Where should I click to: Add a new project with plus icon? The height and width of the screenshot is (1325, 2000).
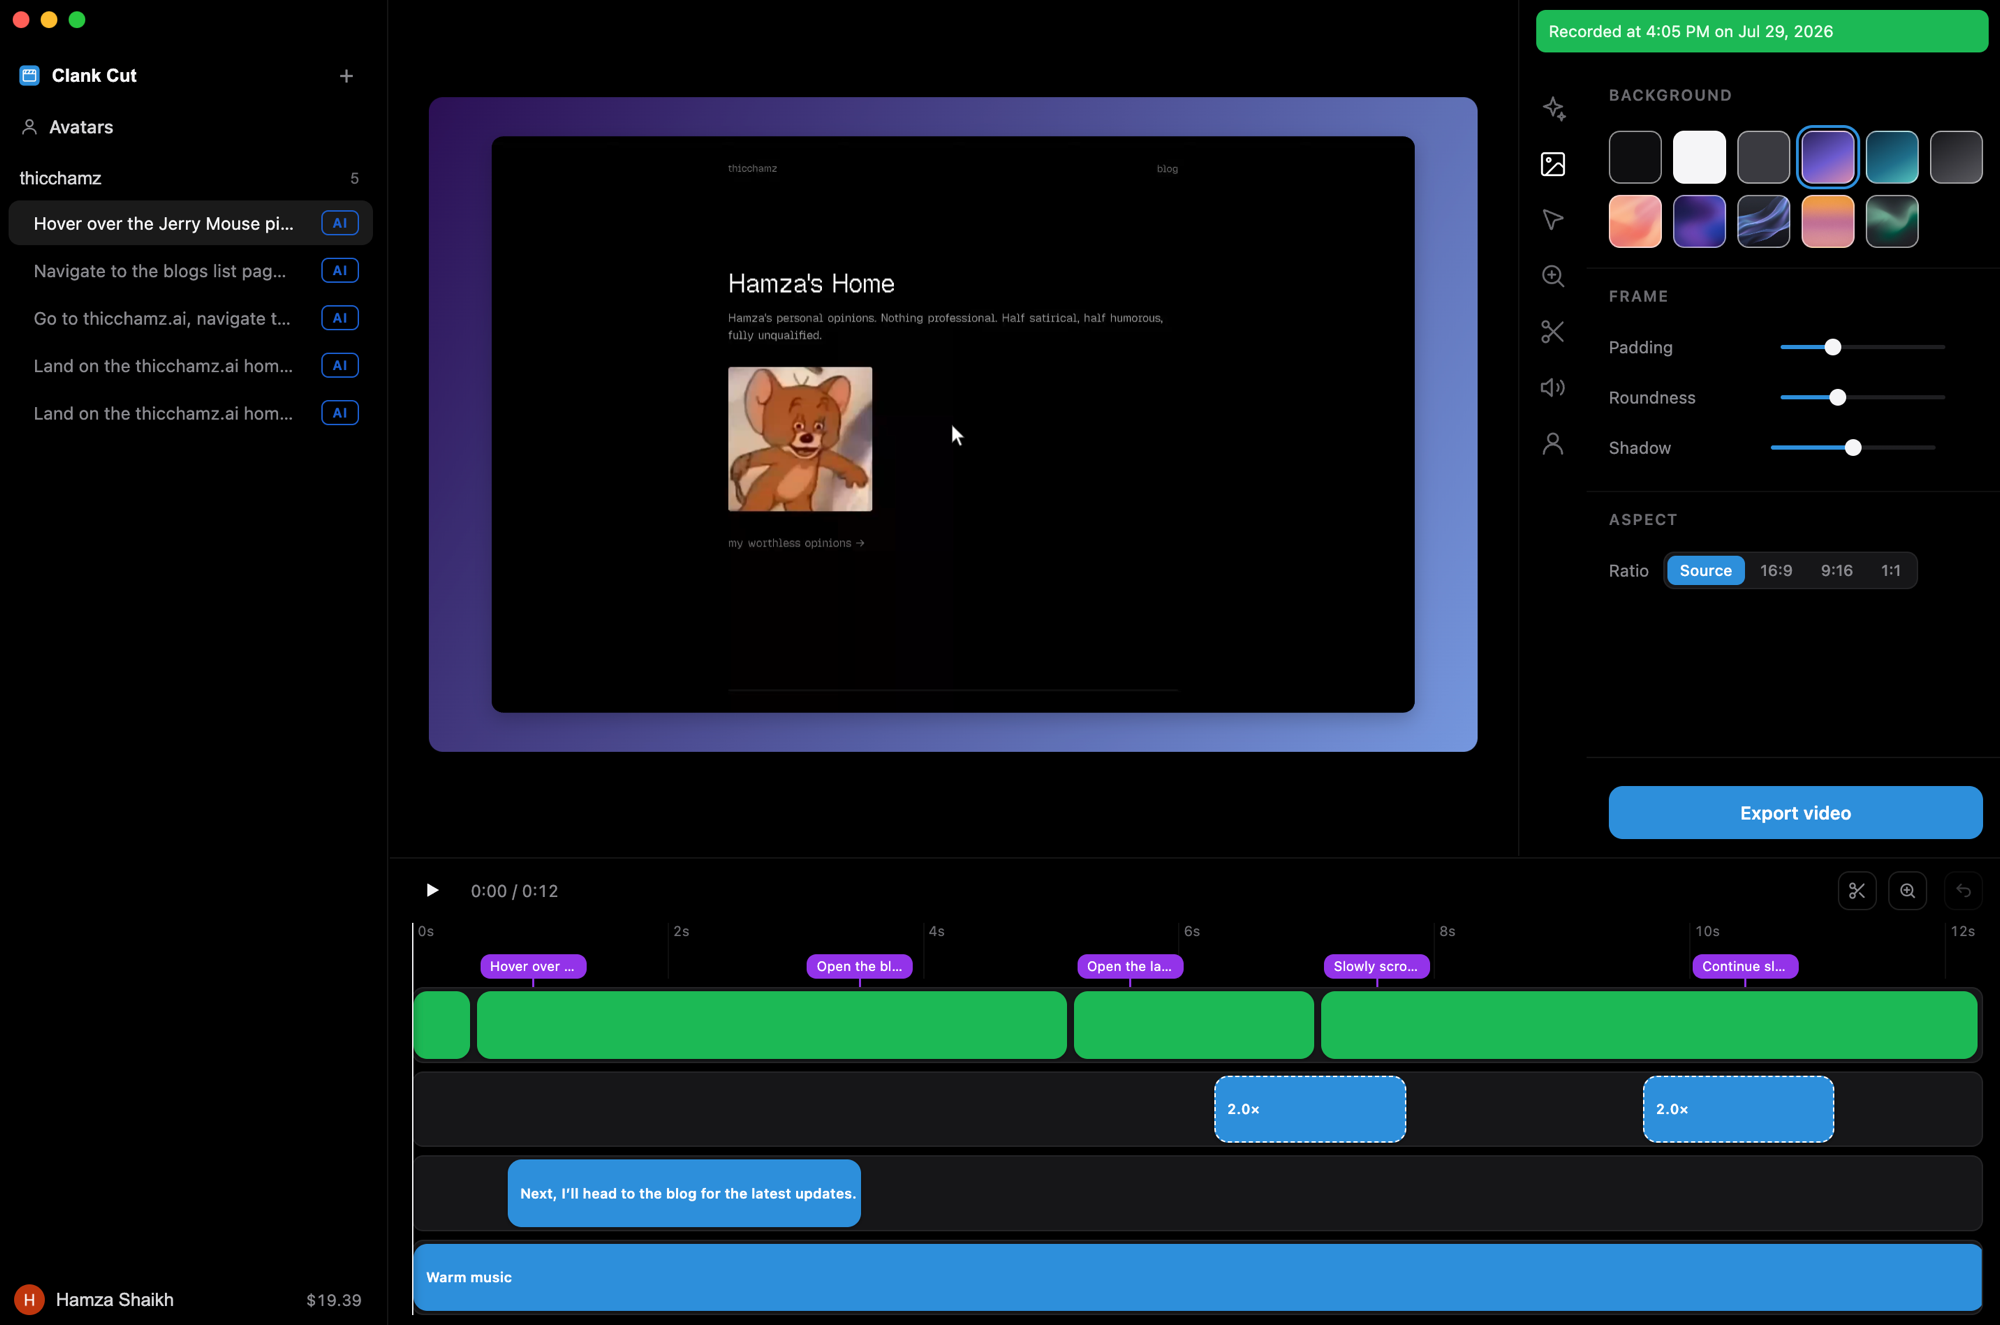point(346,76)
